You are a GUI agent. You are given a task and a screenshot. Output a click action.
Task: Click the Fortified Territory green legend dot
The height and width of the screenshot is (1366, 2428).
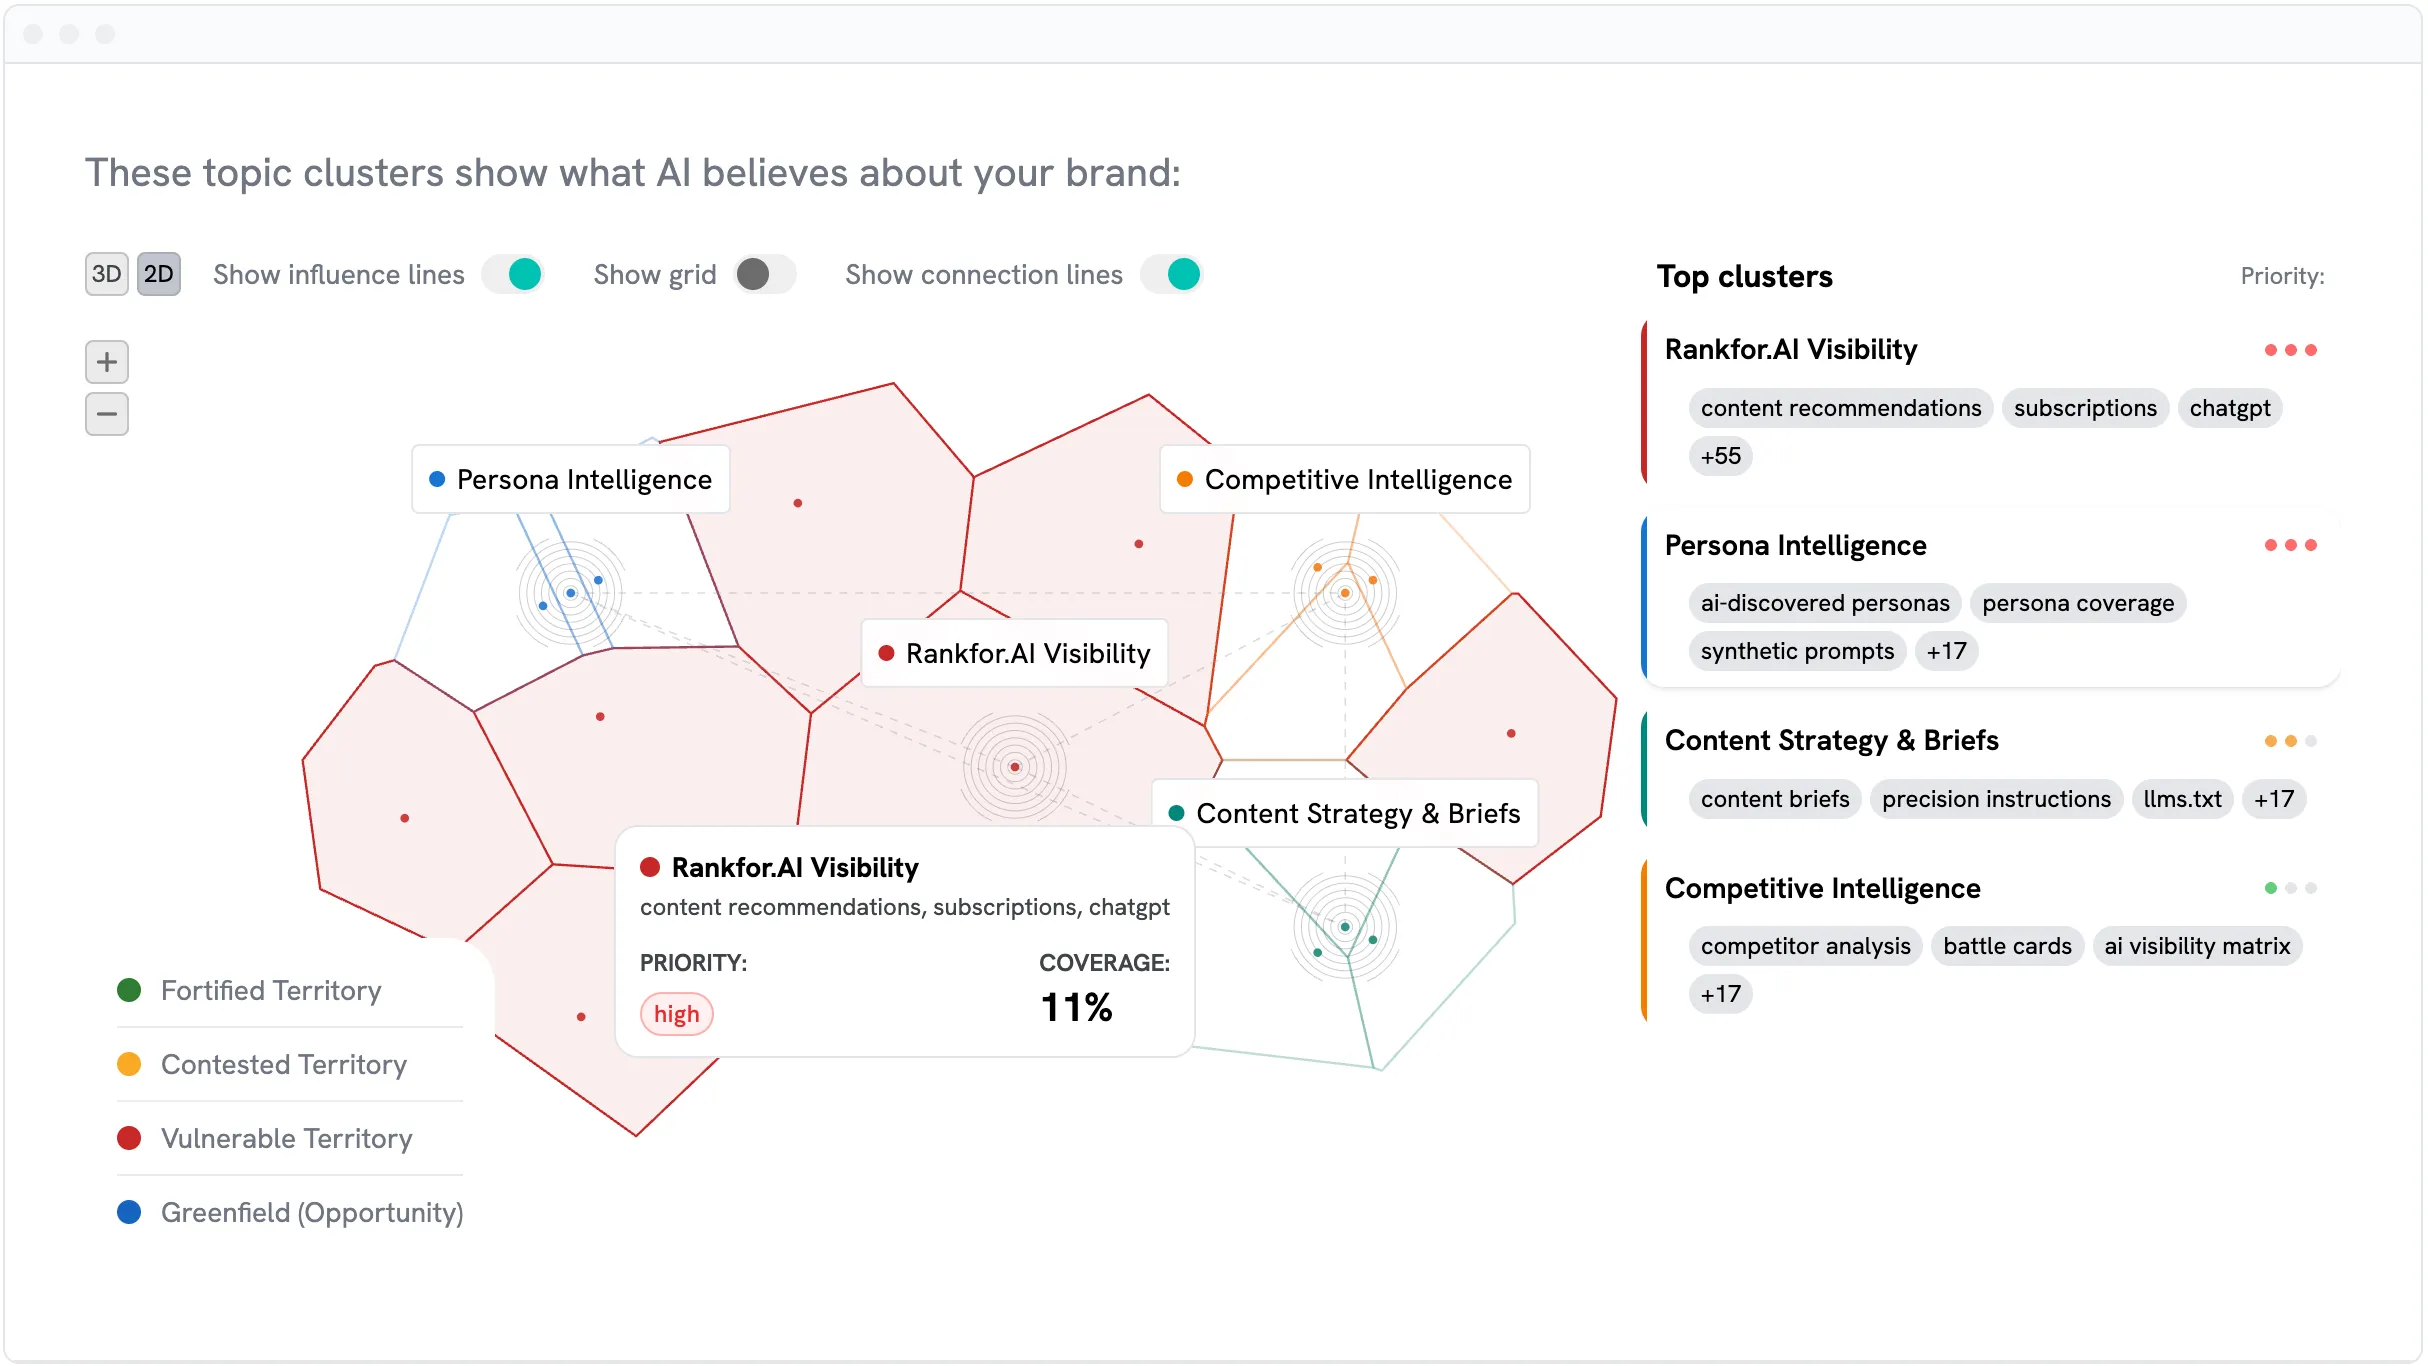point(129,990)
